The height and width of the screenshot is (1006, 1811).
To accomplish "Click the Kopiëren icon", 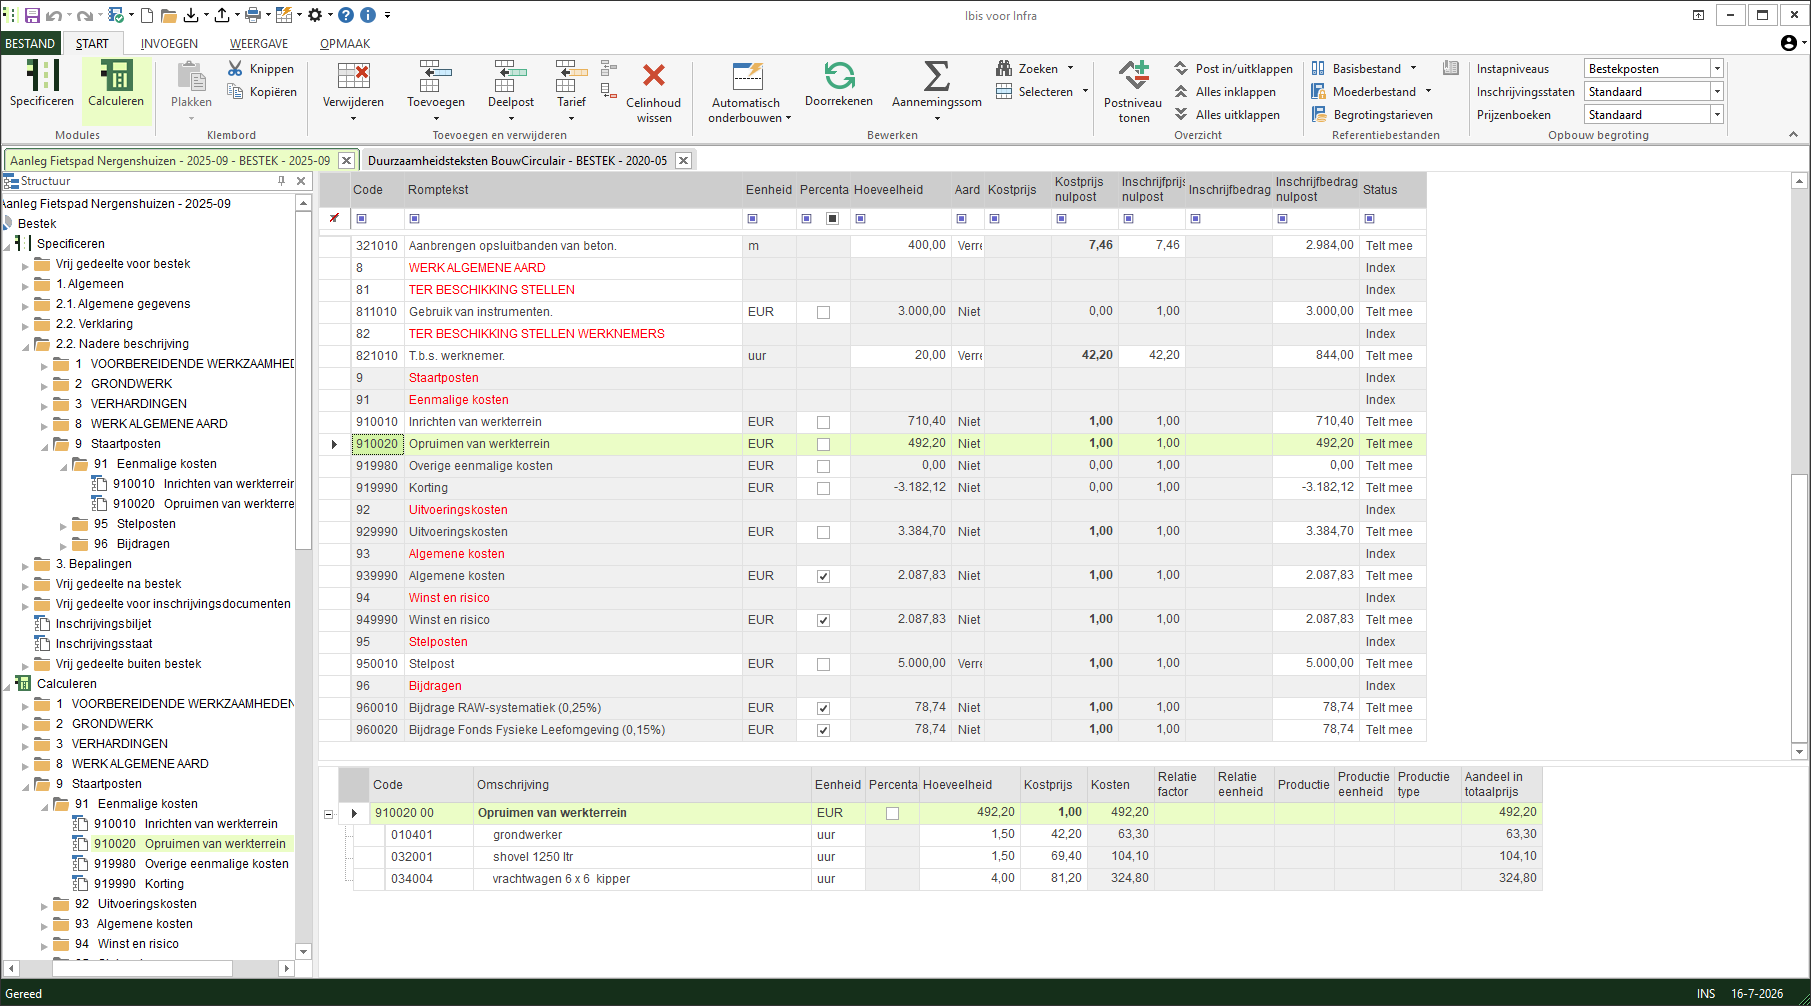I will (x=235, y=91).
